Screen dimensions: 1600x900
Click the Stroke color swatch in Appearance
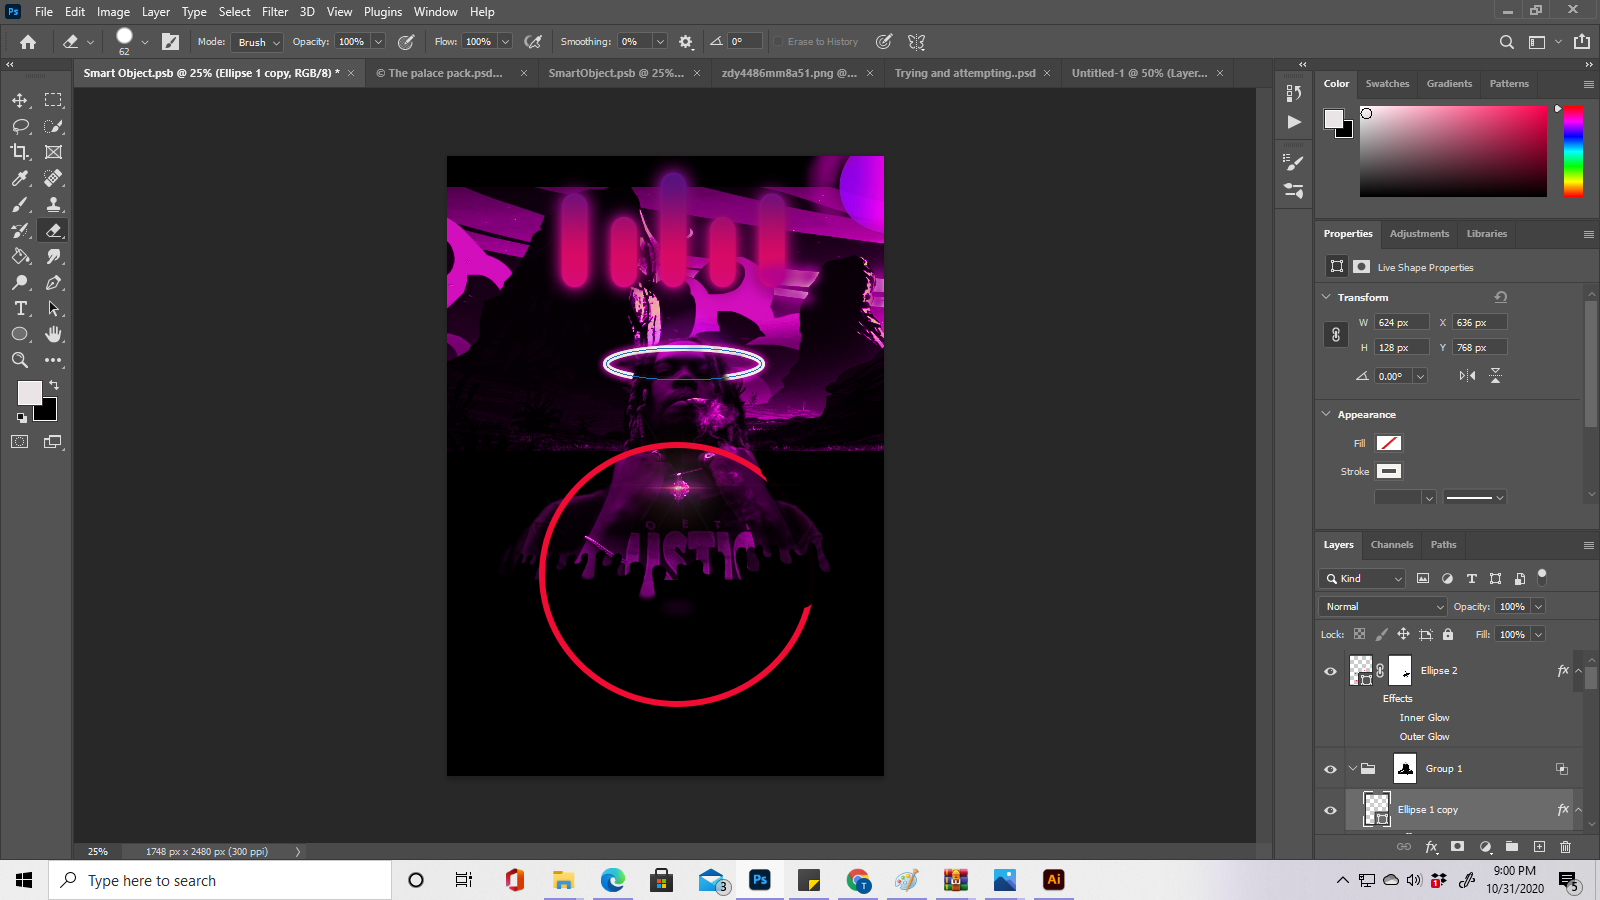(1389, 471)
